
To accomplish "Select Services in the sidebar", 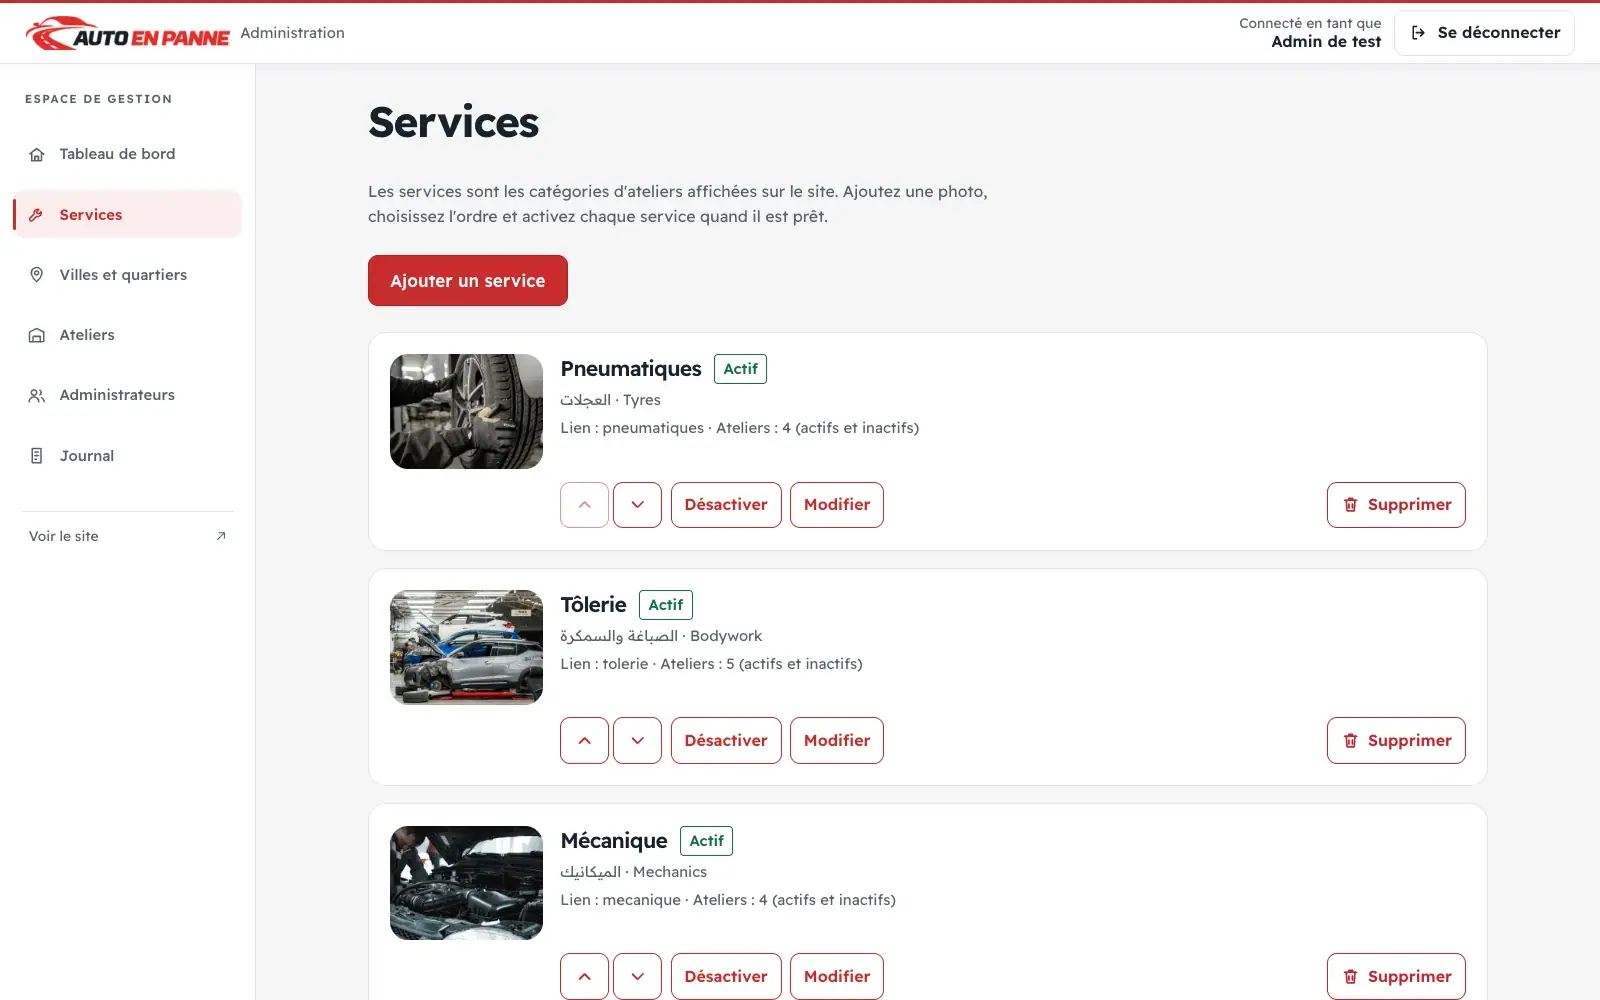I will click(x=128, y=214).
